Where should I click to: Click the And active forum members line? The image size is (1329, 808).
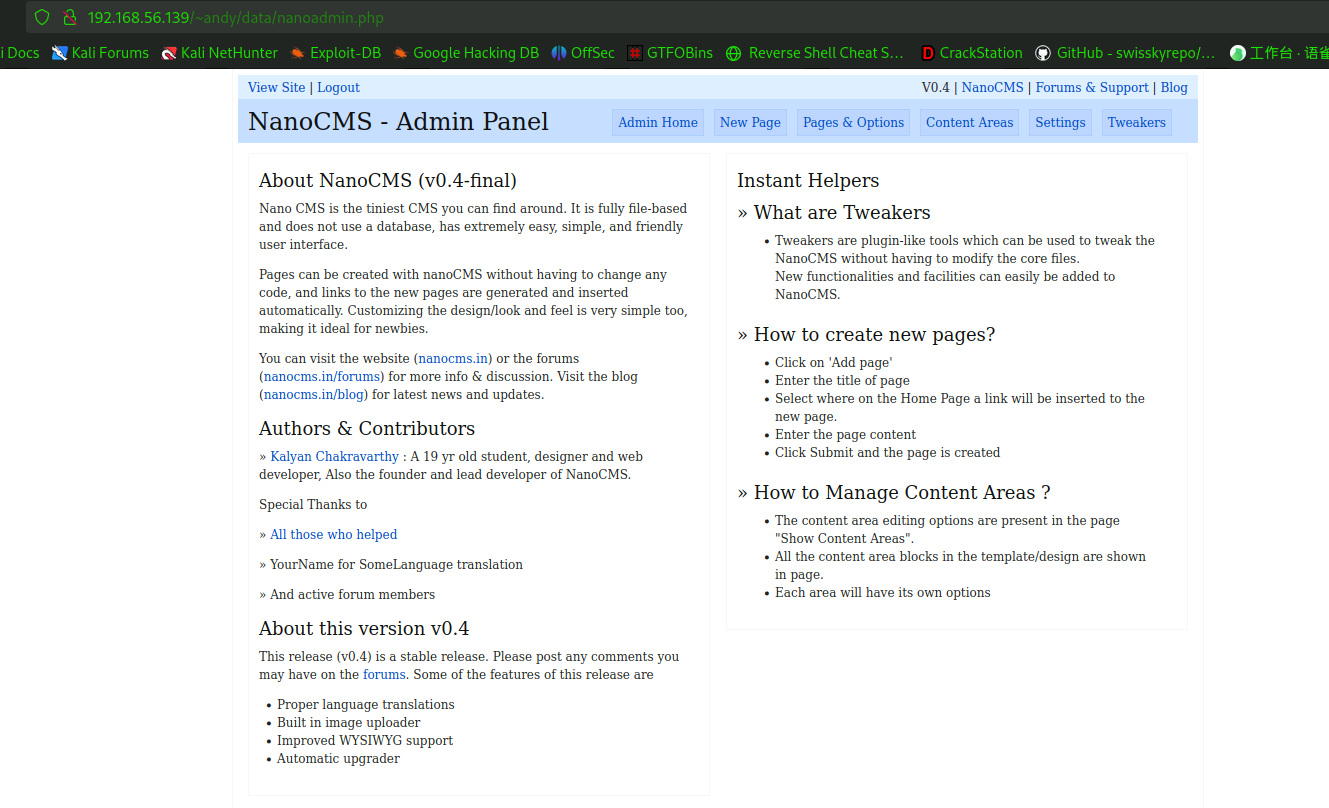(x=347, y=594)
